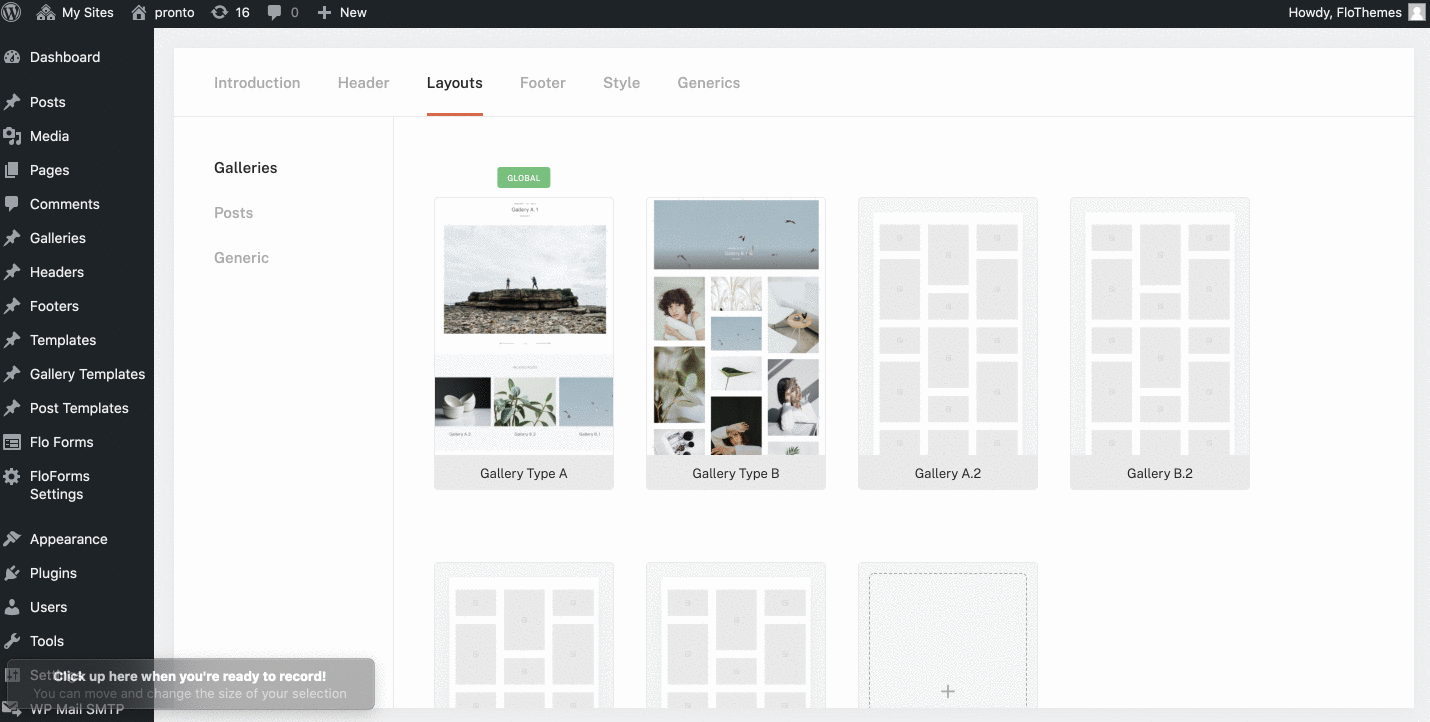
Task: Click the Templates pin icon
Action: 12,340
